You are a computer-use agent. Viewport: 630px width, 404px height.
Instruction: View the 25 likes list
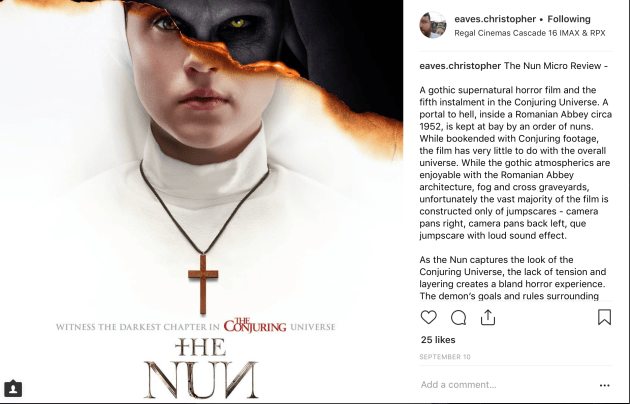pos(438,340)
